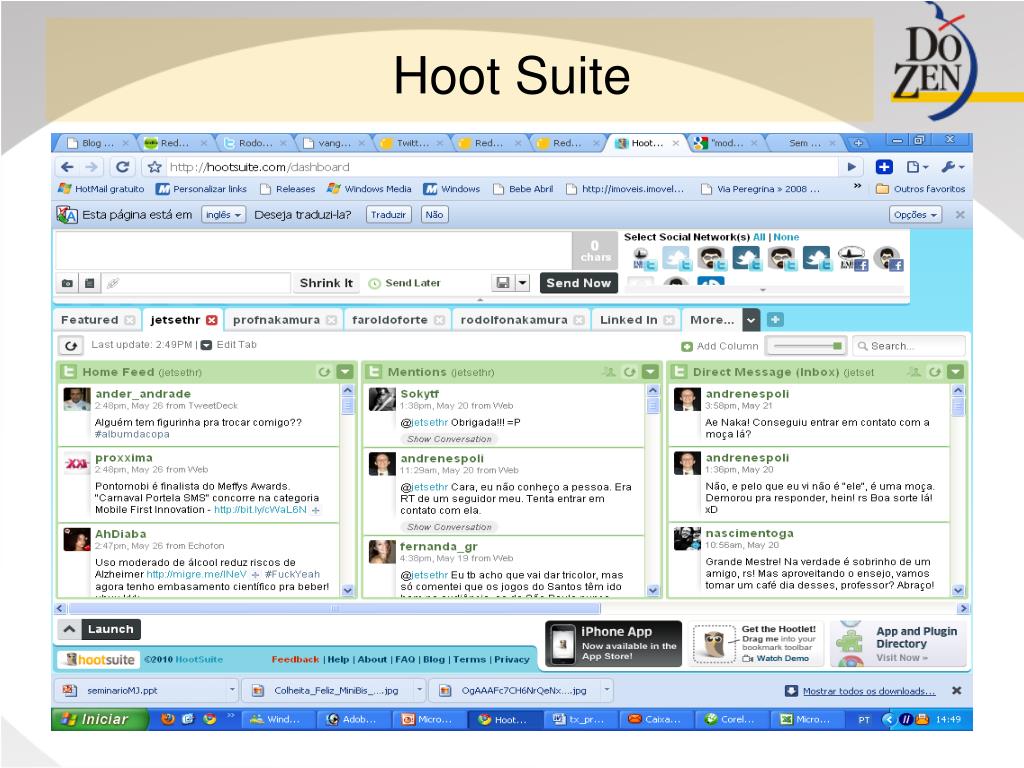Click the Shrink It button

click(x=326, y=283)
